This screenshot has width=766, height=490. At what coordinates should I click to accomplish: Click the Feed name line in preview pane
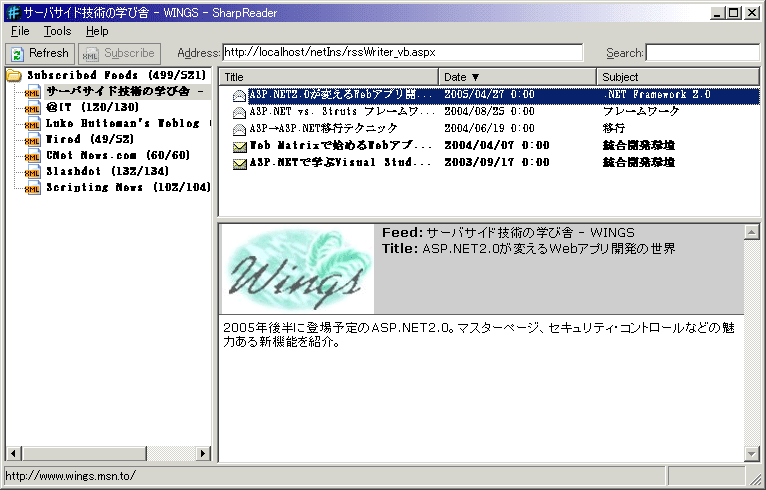click(509, 233)
